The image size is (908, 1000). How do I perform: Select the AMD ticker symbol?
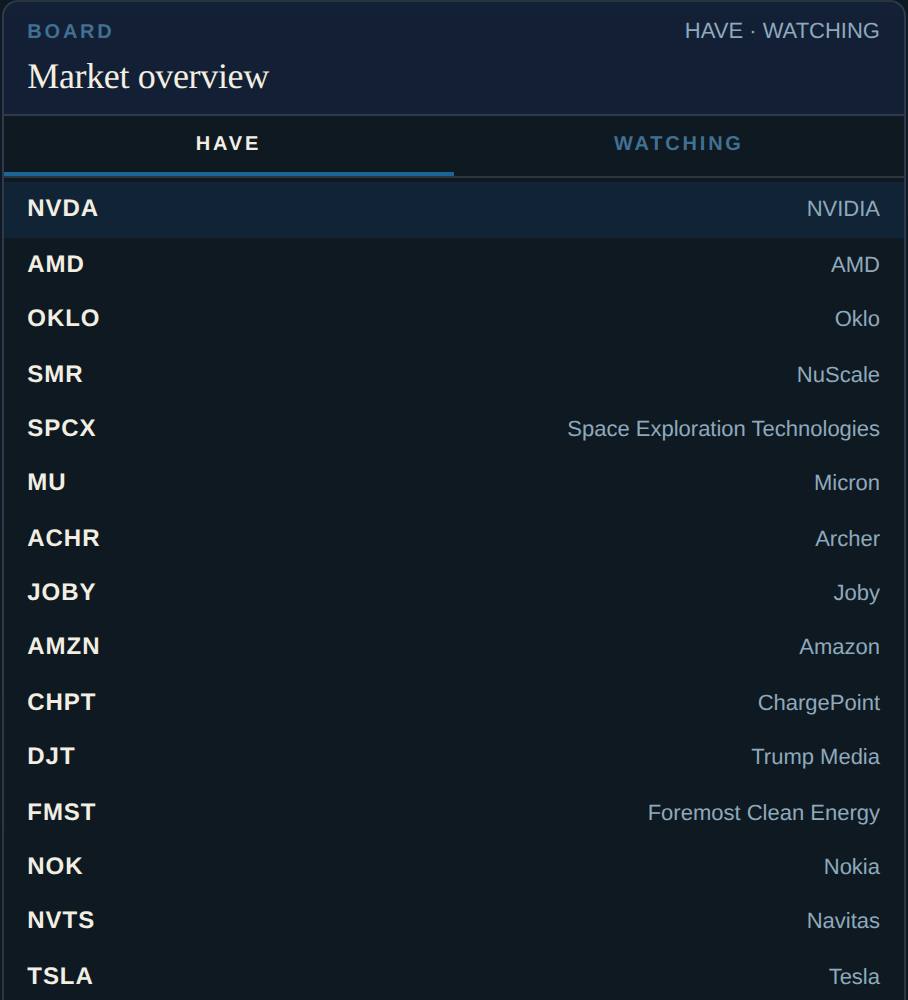tap(55, 264)
